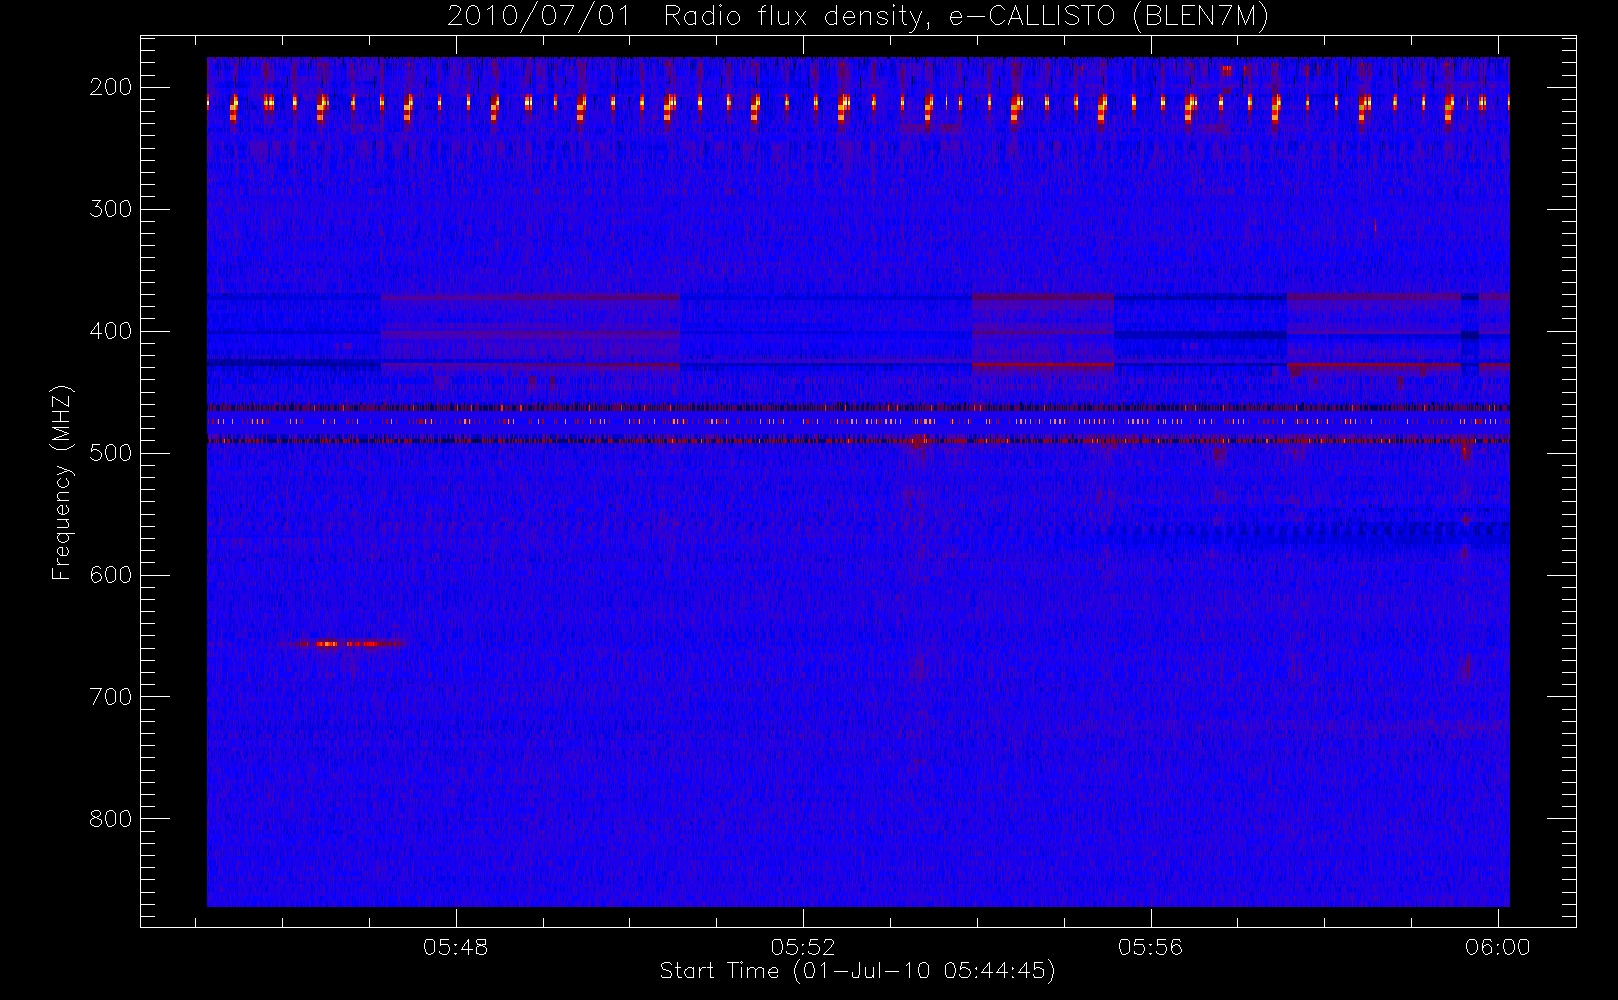Image resolution: width=1618 pixels, height=1000 pixels.
Task: Click the 05:48 time tick label
Action: pyautogui.click(x=456, y=947)
